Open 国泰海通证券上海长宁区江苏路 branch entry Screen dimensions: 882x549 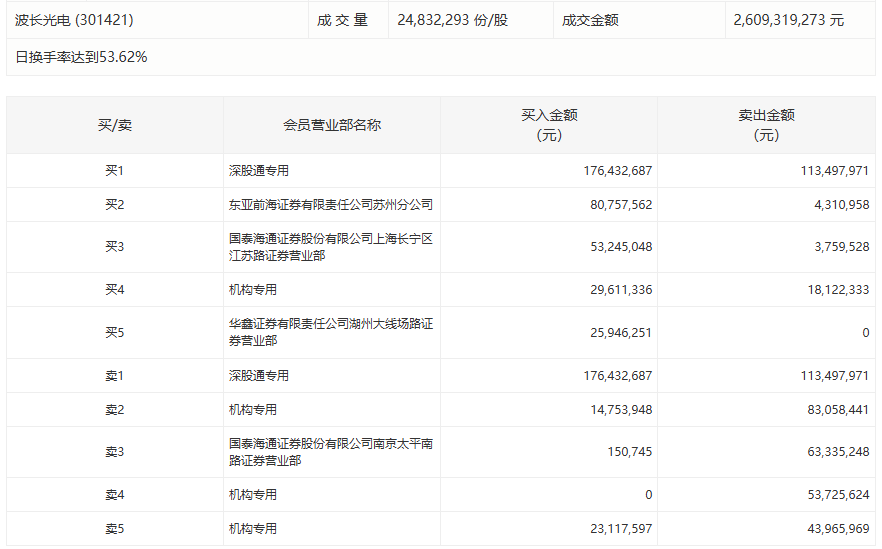click(330, 247)
